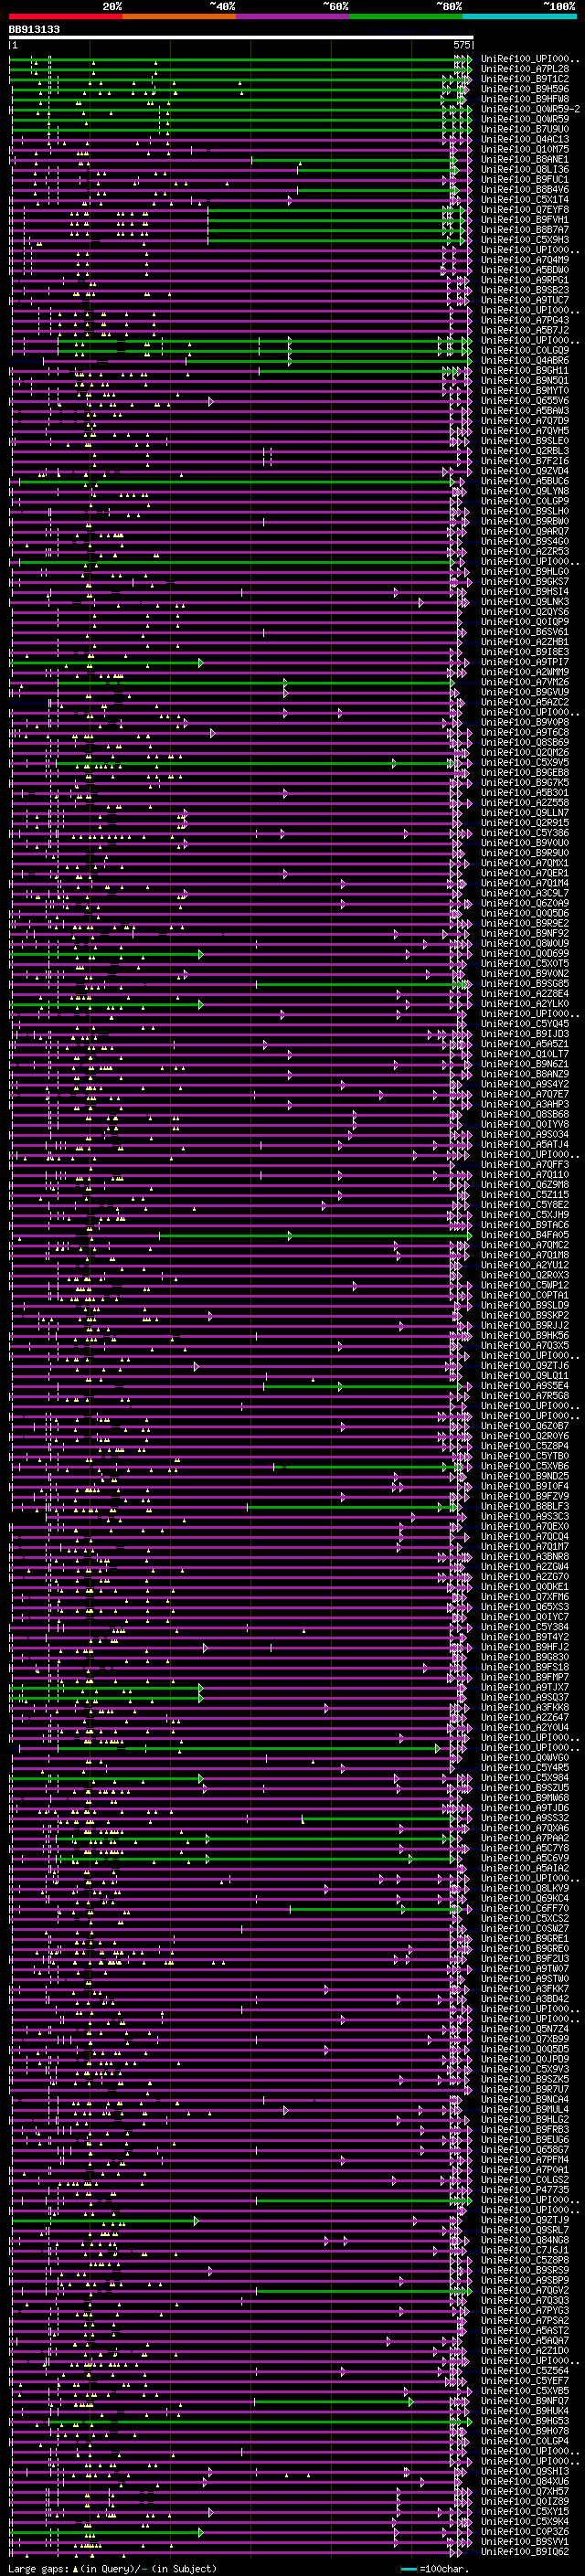Image resolution: width=585 pixels, height=2576 pixels.
Task: Click the query end position 575
Action: (x=462, y=45)
